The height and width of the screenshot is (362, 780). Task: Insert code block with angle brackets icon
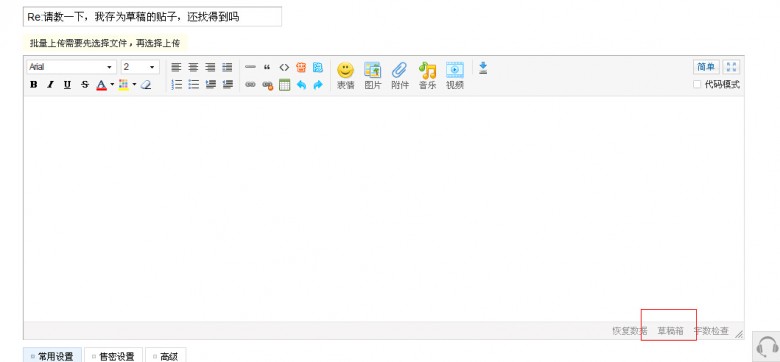284,67
